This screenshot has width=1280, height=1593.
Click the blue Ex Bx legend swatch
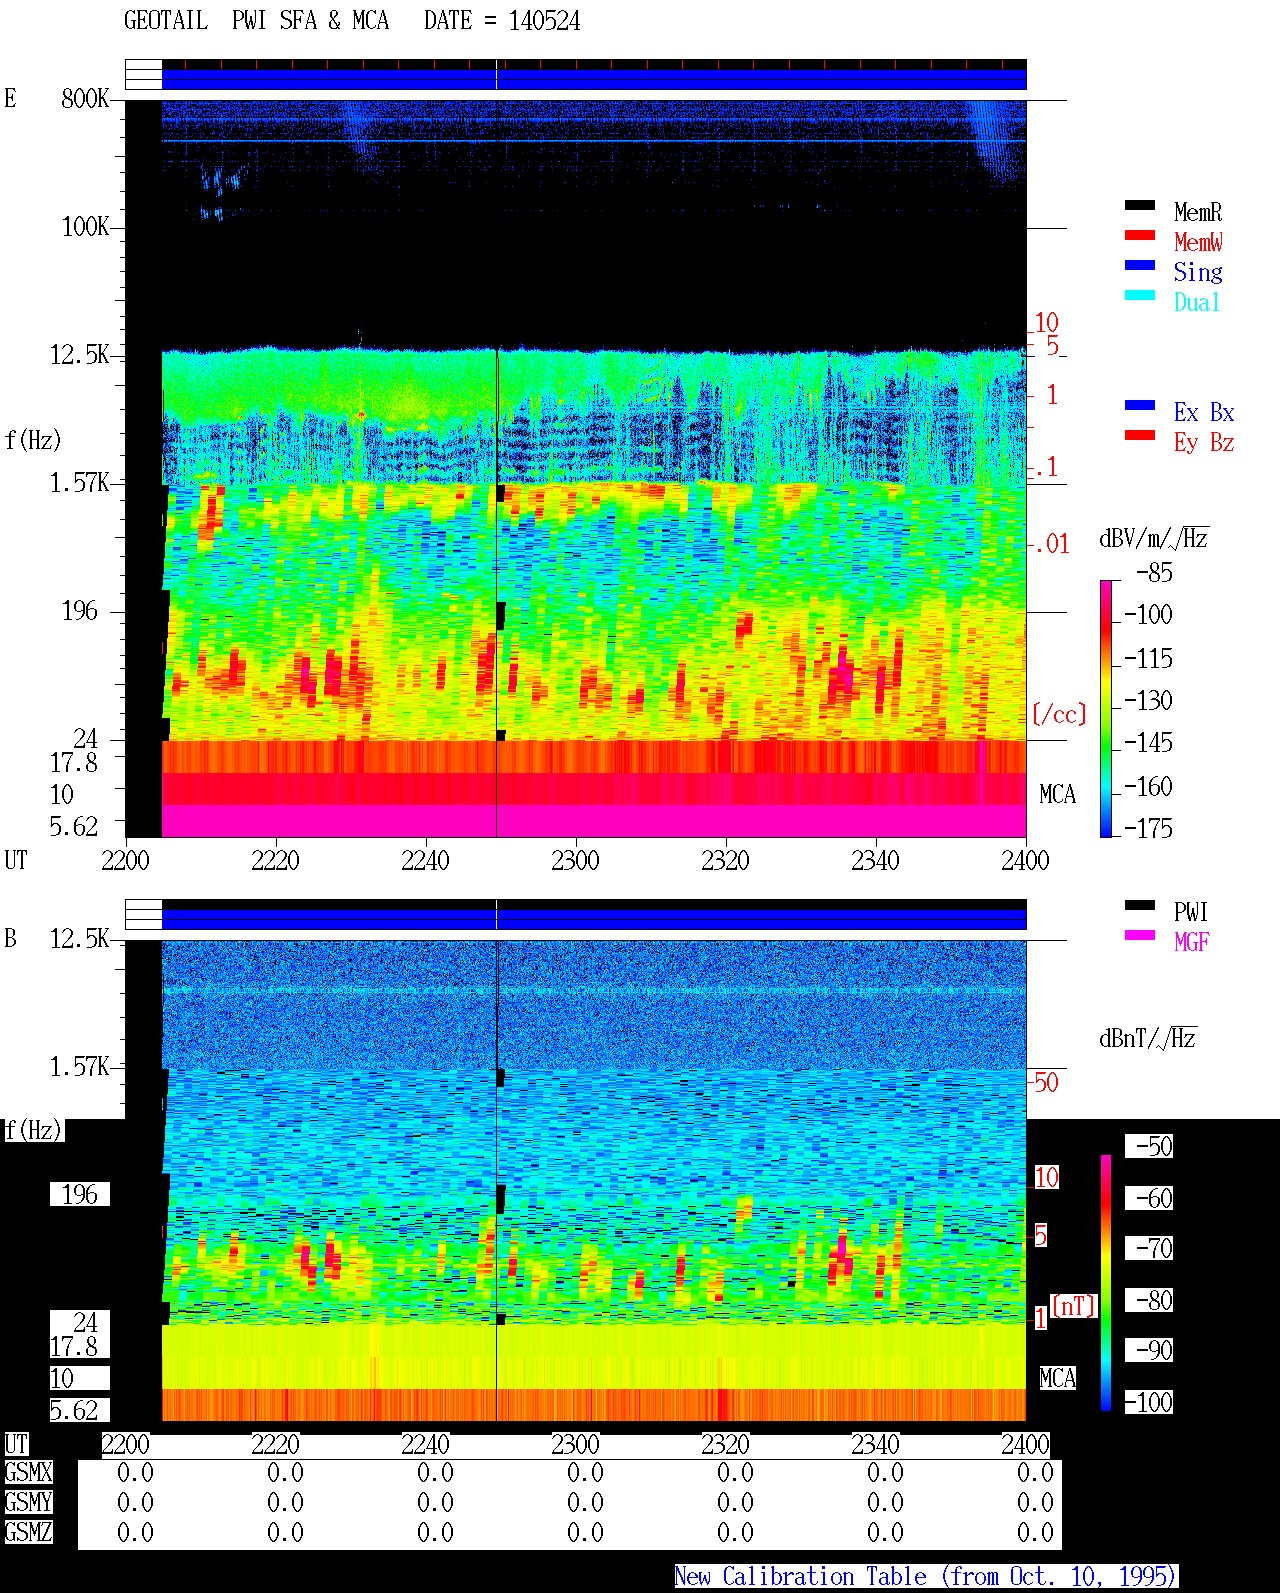[1140, 405]
